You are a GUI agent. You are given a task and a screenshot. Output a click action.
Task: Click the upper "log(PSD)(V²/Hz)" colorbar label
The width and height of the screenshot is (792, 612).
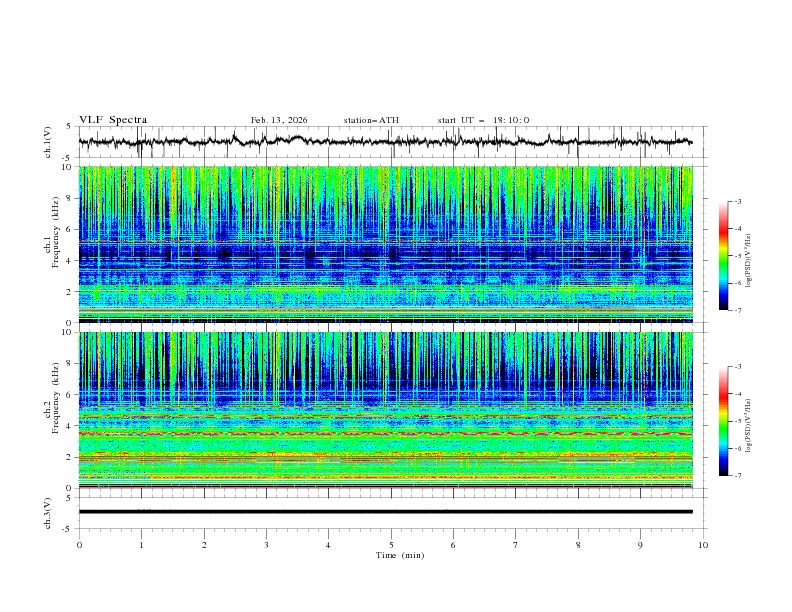(749, 261)
